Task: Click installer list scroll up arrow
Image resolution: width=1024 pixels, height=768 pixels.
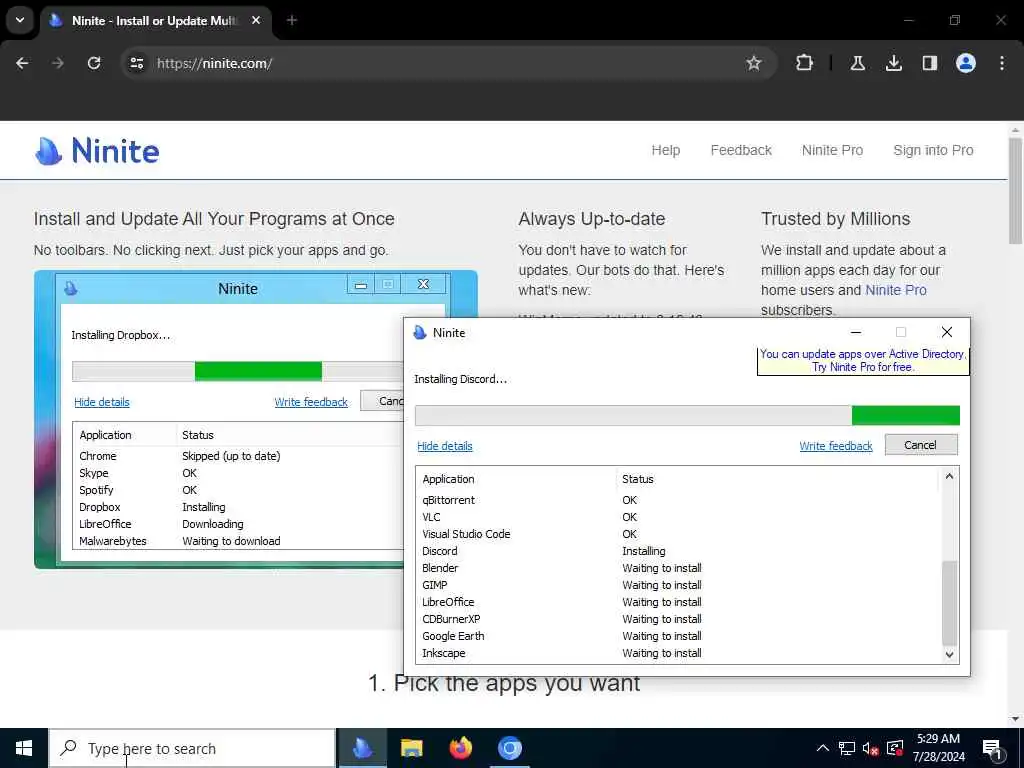Action: tap(950, 477)
